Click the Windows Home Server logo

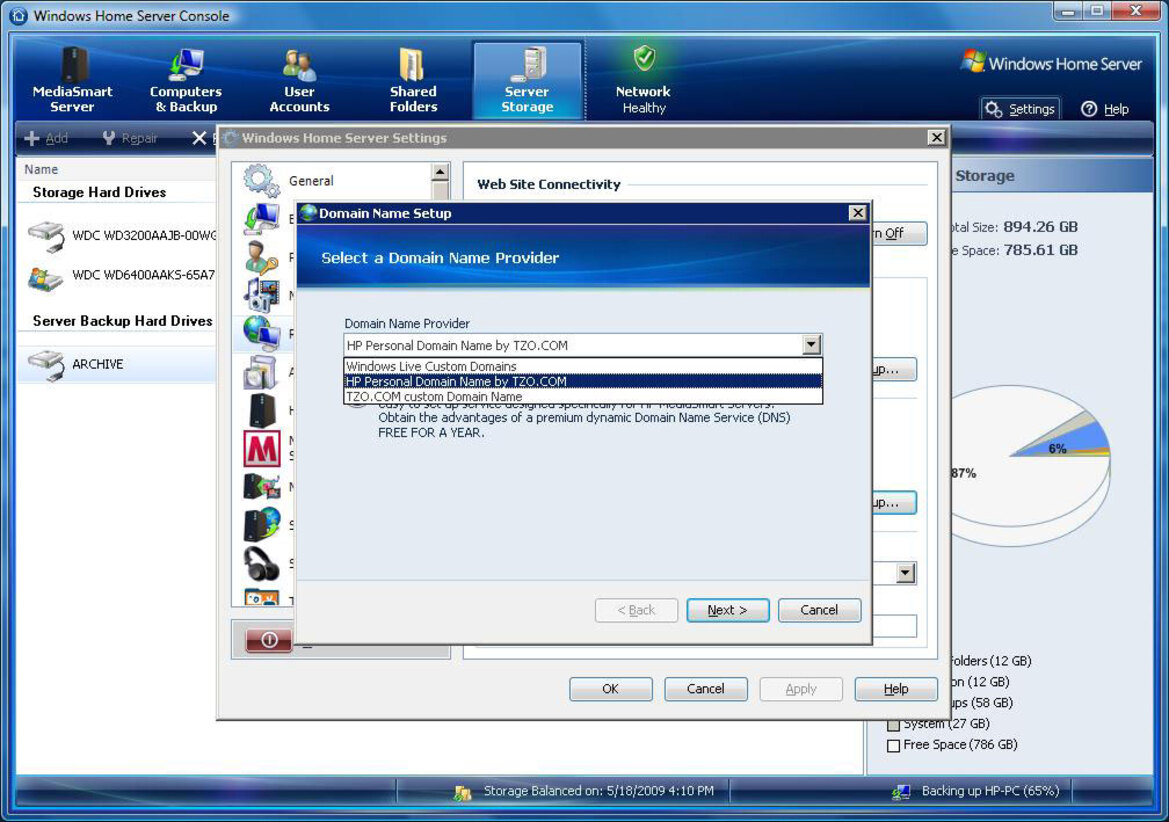click(x=1051, y=63)
